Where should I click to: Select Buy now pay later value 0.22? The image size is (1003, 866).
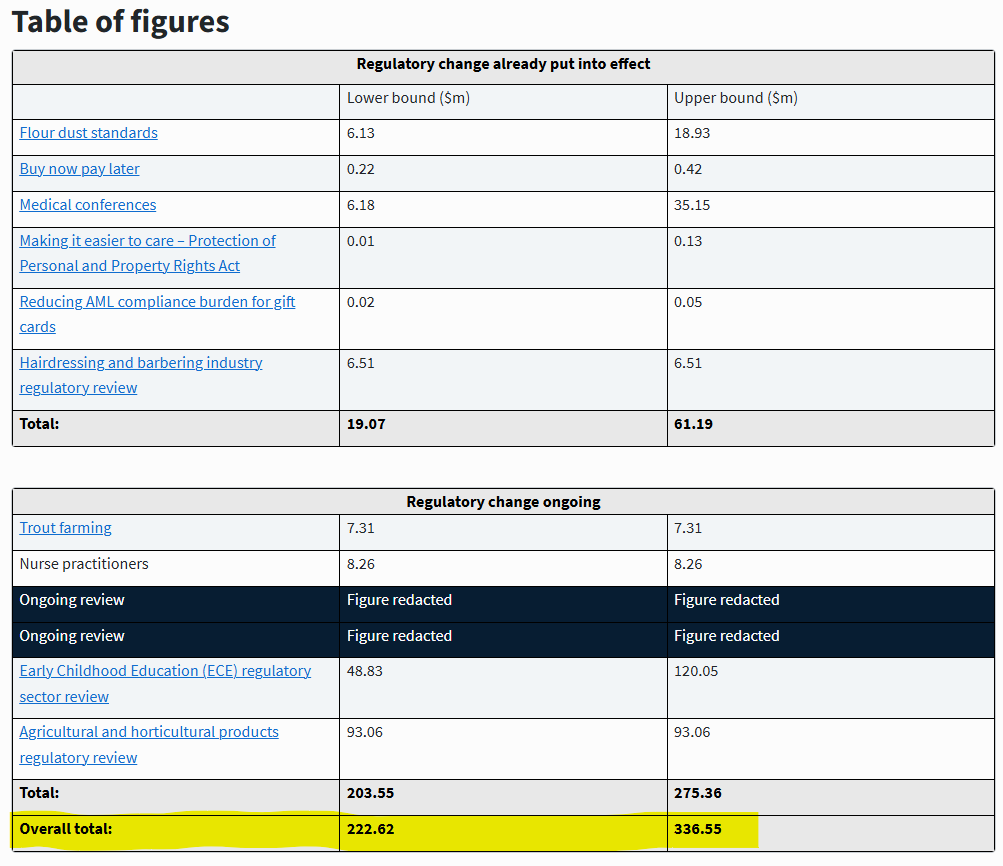point(361,169)
